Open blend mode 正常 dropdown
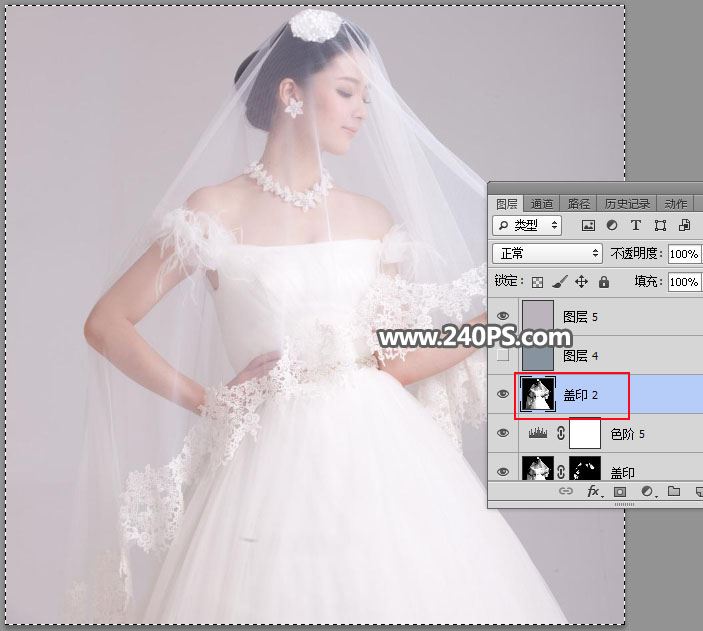 click(547, 254)
